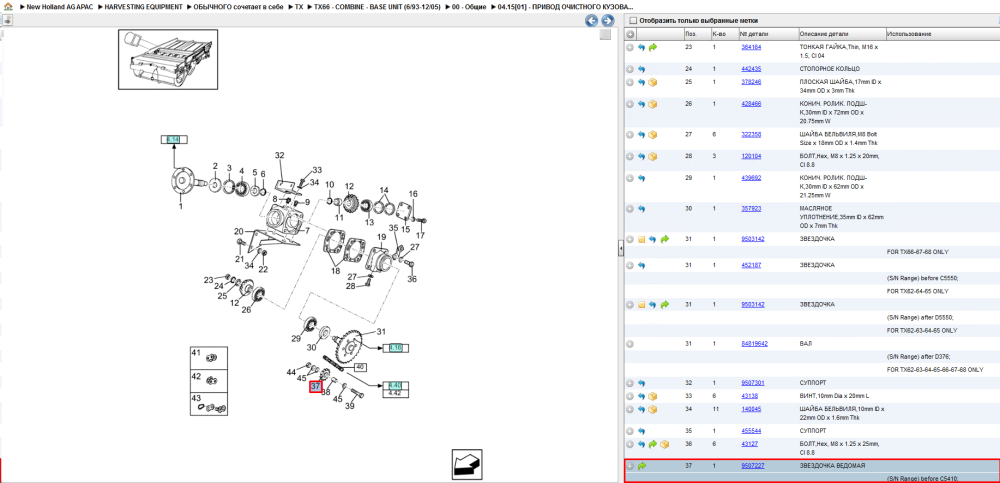The height and width of the screenshot is (483, 1000).
Task: Click 'СТОПОРНОЕ КОЛЬЦО' description text
Action: tap(829, 69)
